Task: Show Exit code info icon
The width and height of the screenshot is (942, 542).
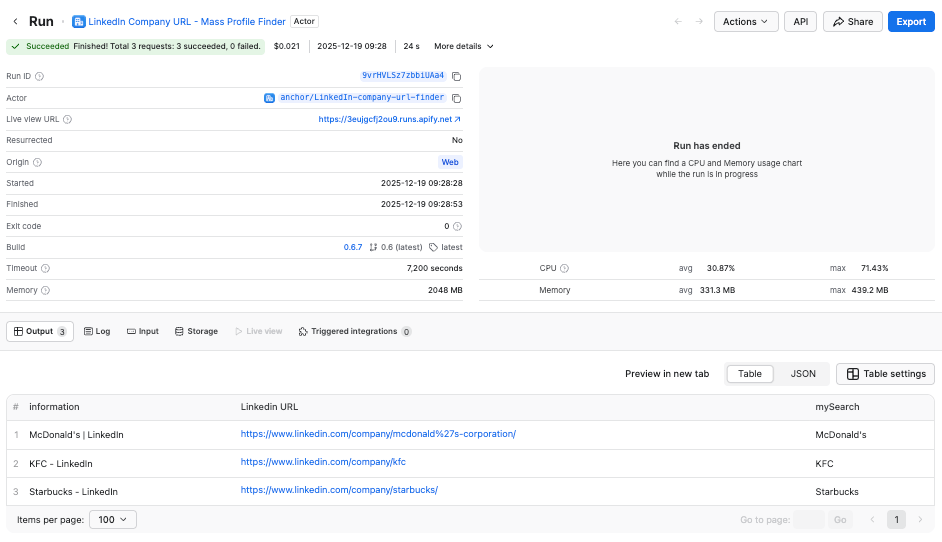Action: tap(457, 227)
